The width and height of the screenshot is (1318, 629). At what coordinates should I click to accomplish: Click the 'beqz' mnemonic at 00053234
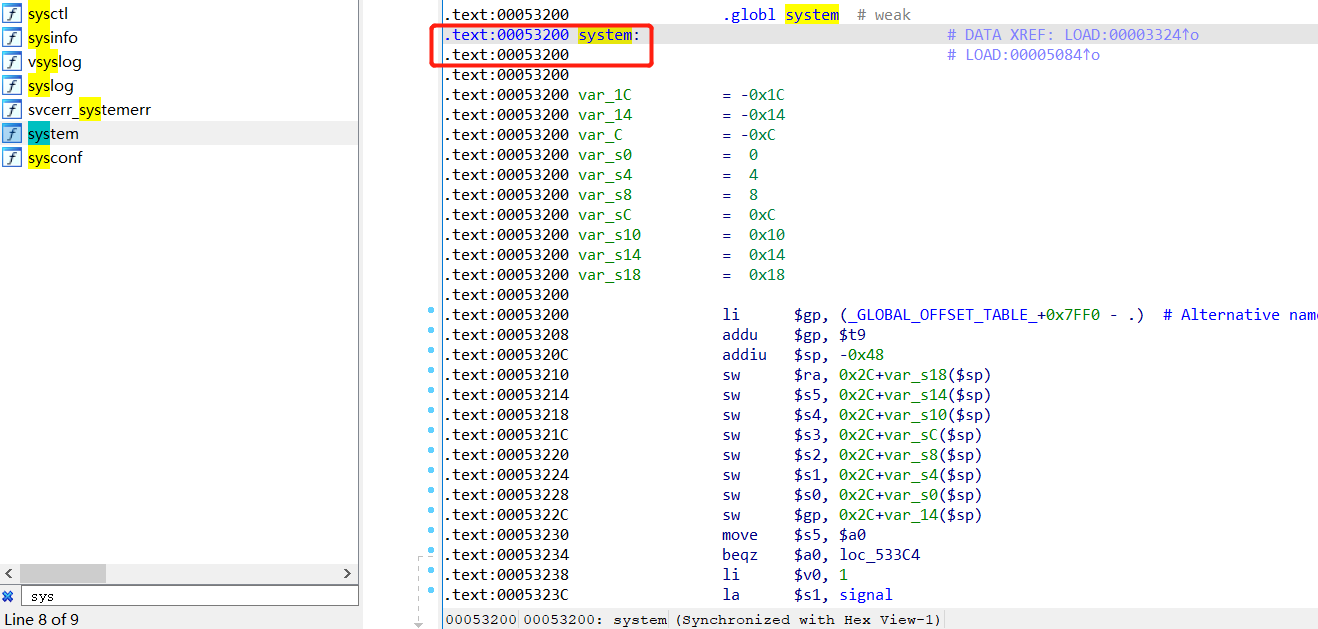(740, 555)
